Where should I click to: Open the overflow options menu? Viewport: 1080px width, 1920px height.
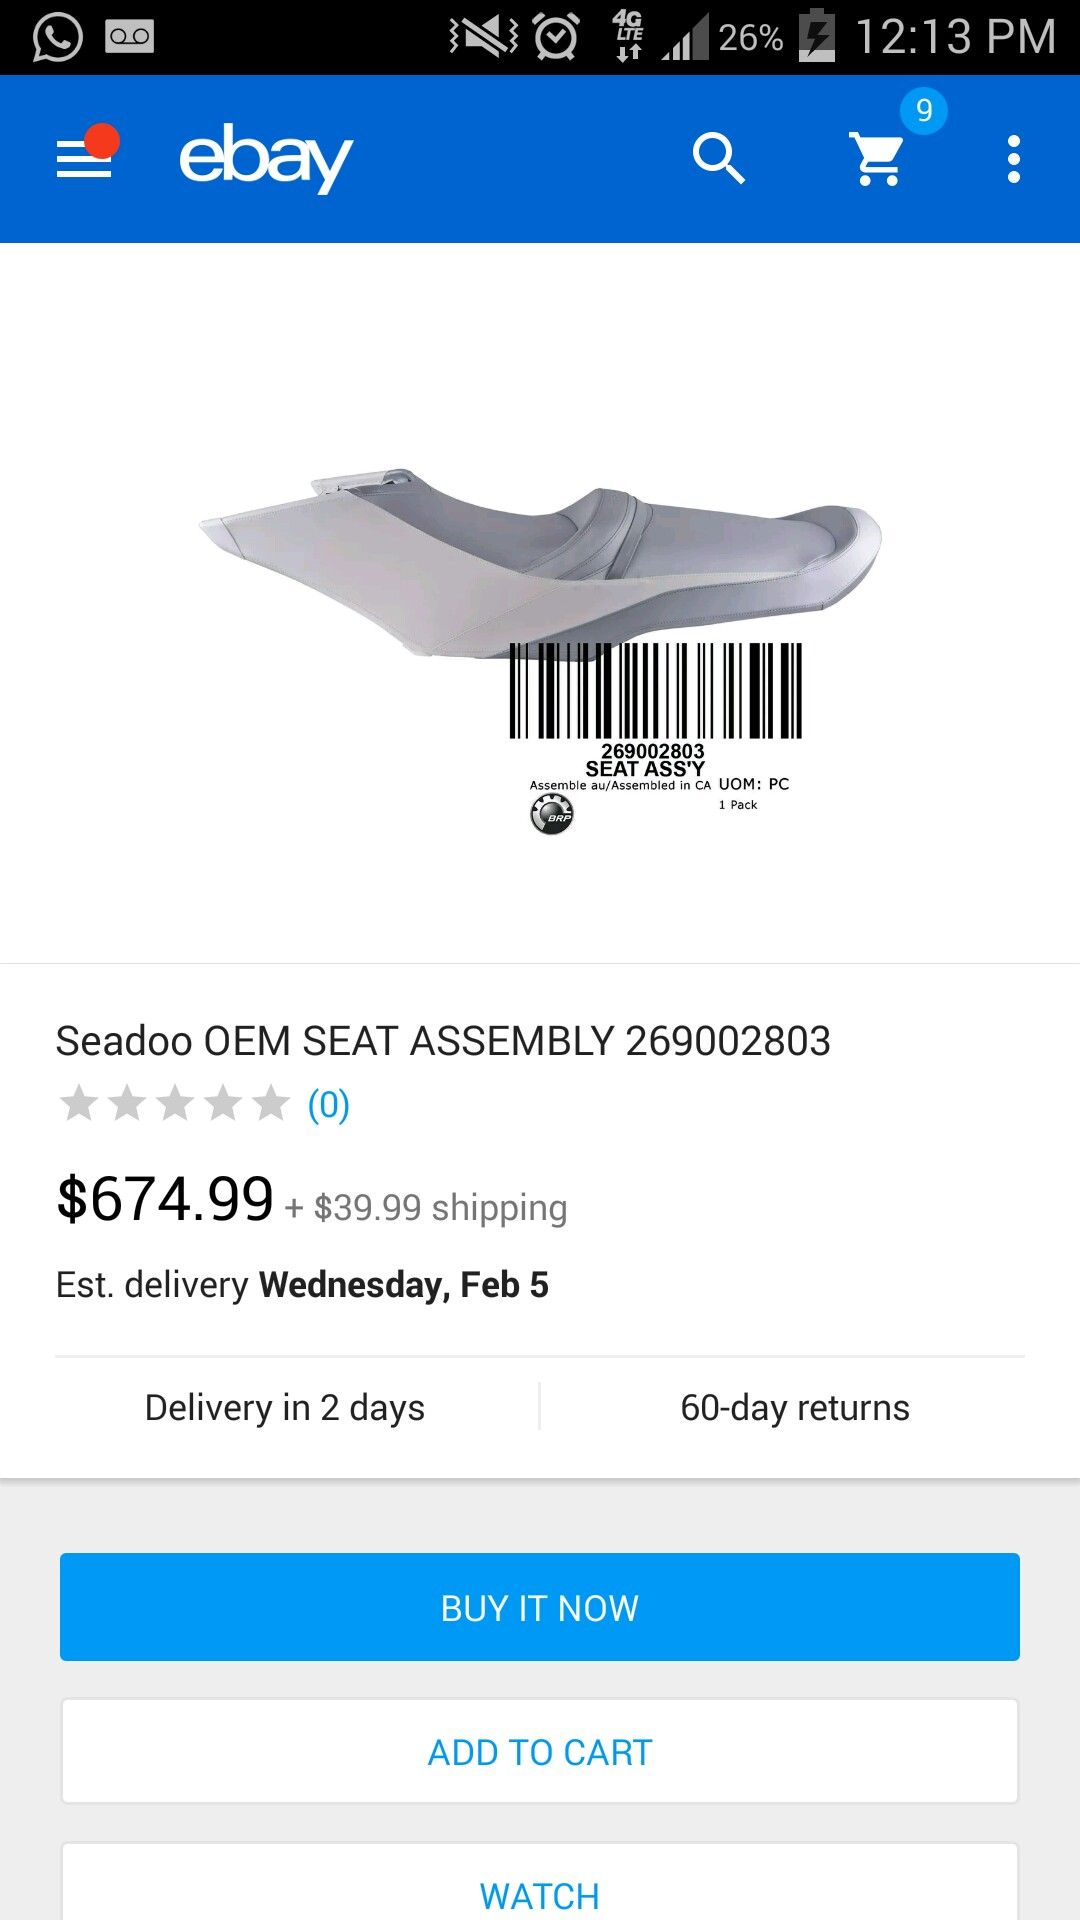1014,157
